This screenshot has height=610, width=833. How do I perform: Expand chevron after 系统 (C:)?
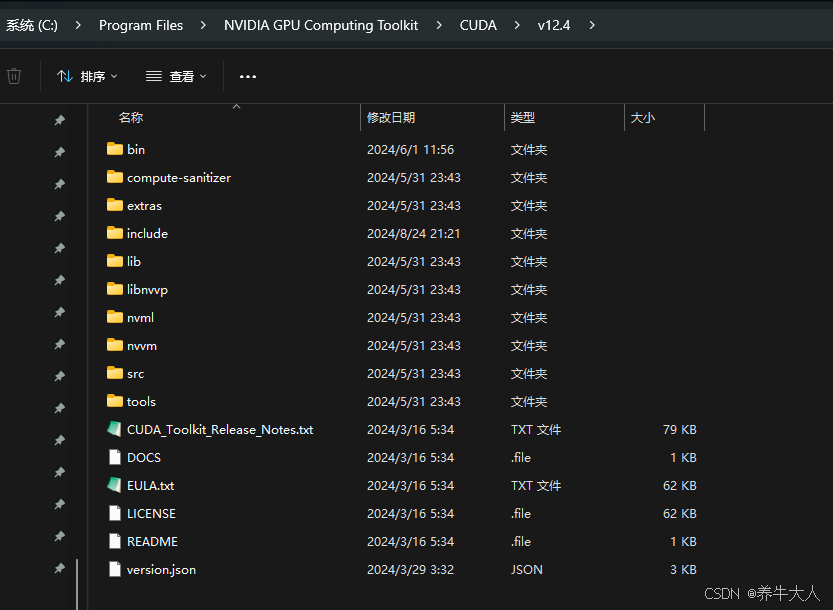pyautogui.click(x=78, y=25)
